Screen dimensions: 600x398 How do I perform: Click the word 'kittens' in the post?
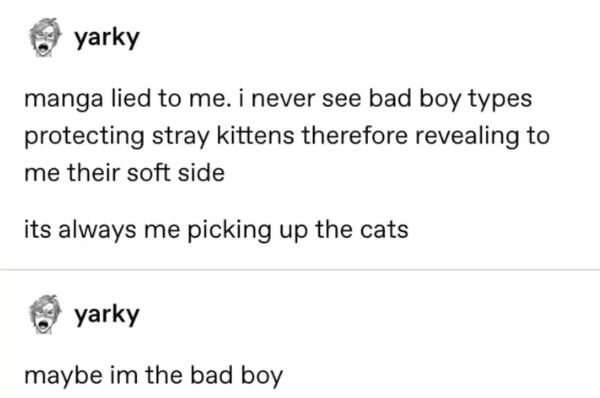[x=255, y=136]
